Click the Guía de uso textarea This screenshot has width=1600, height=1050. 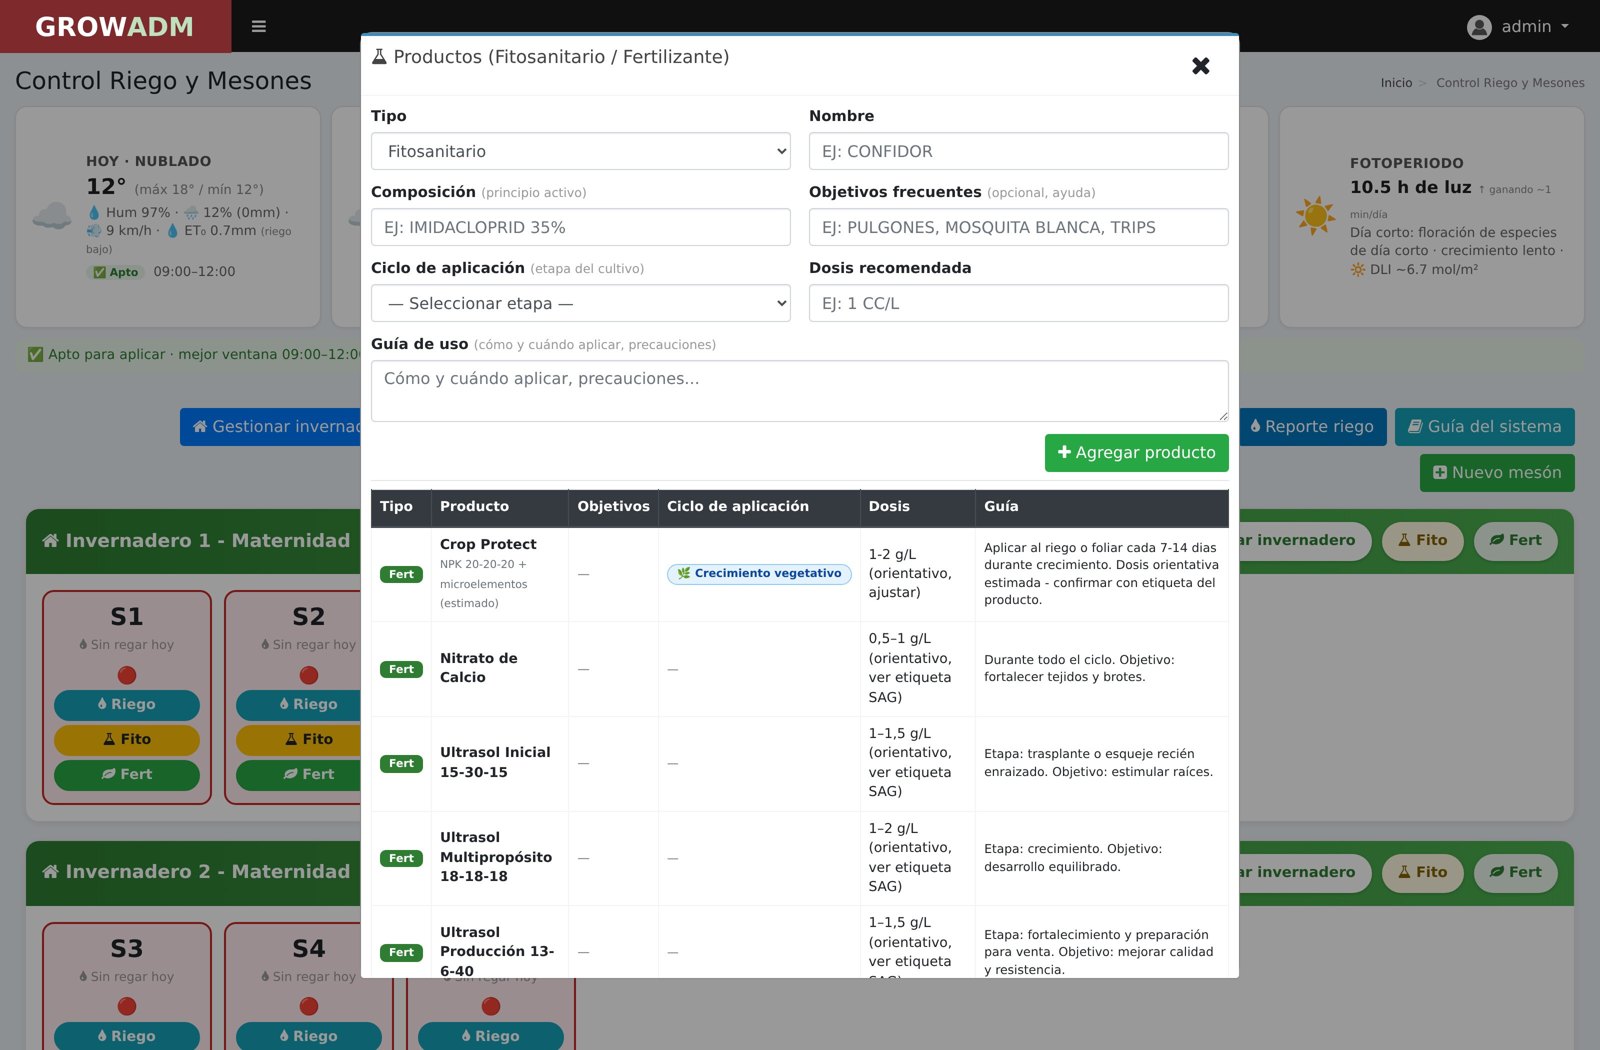tap(800, 391)
